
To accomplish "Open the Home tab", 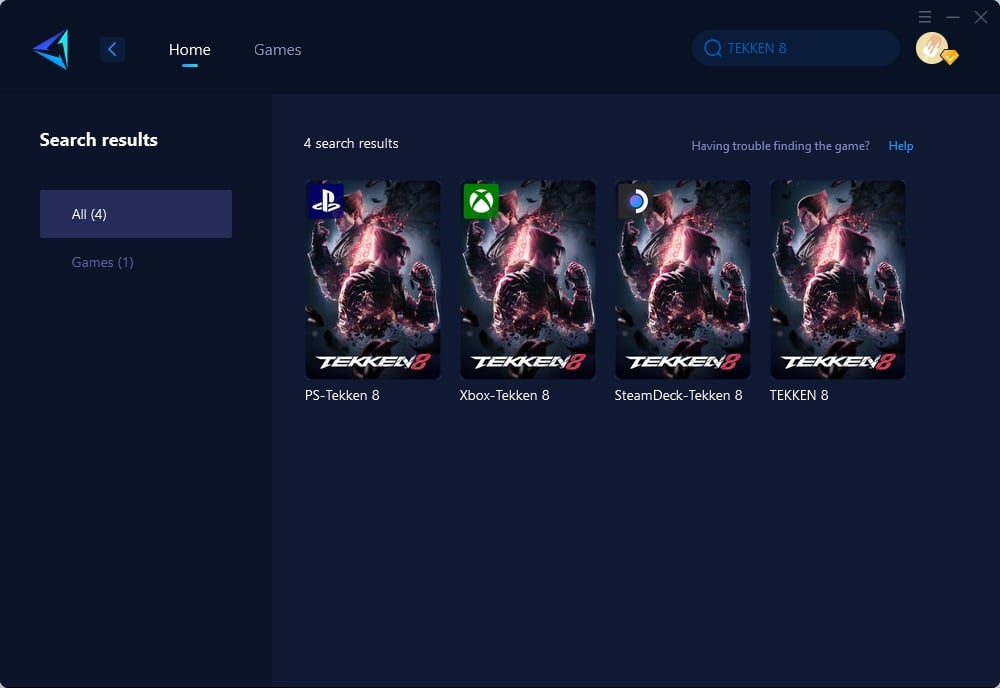I will 189,50.
